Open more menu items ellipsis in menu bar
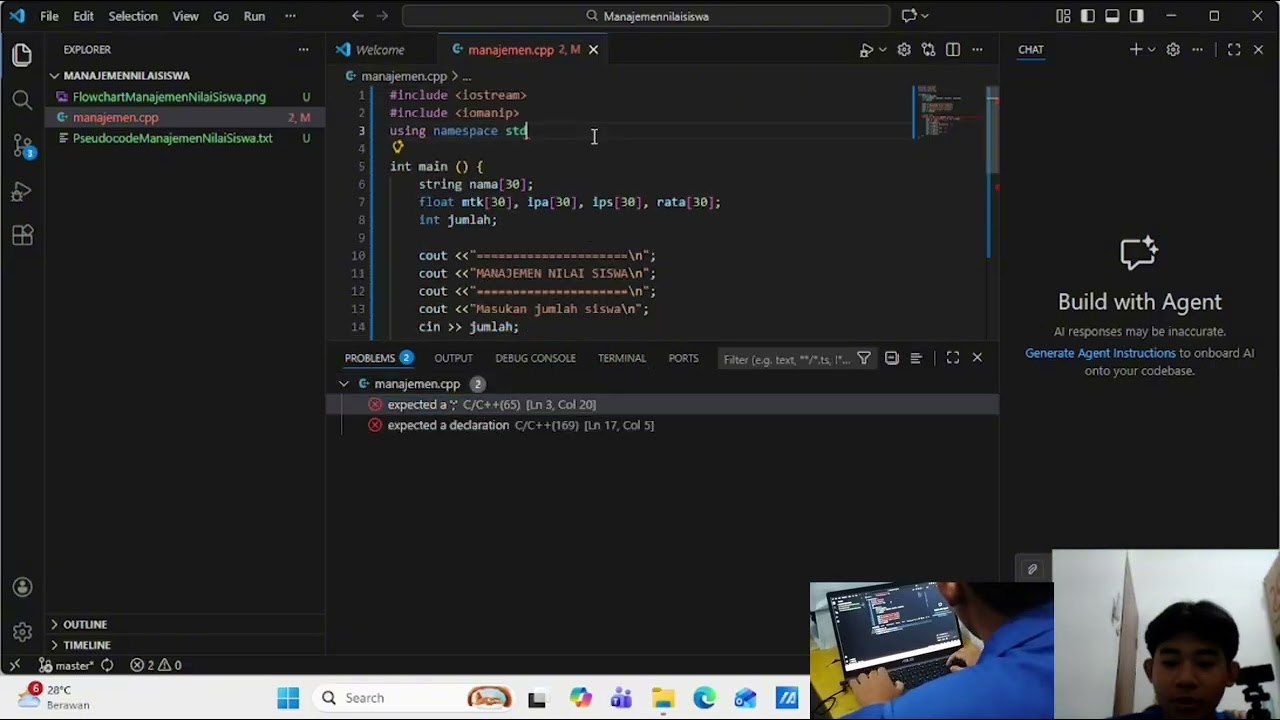The height and width of the screenshot is (720, 1280). coord(290,16)
